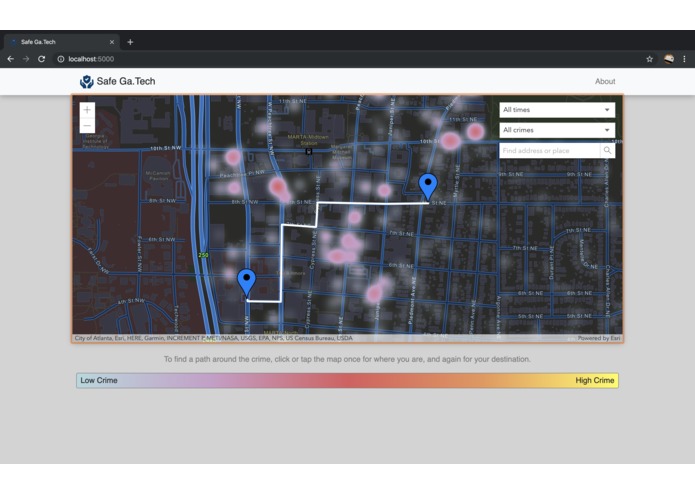Click the browser back arrow
The image size is (695, 494).
click(11, 59)
